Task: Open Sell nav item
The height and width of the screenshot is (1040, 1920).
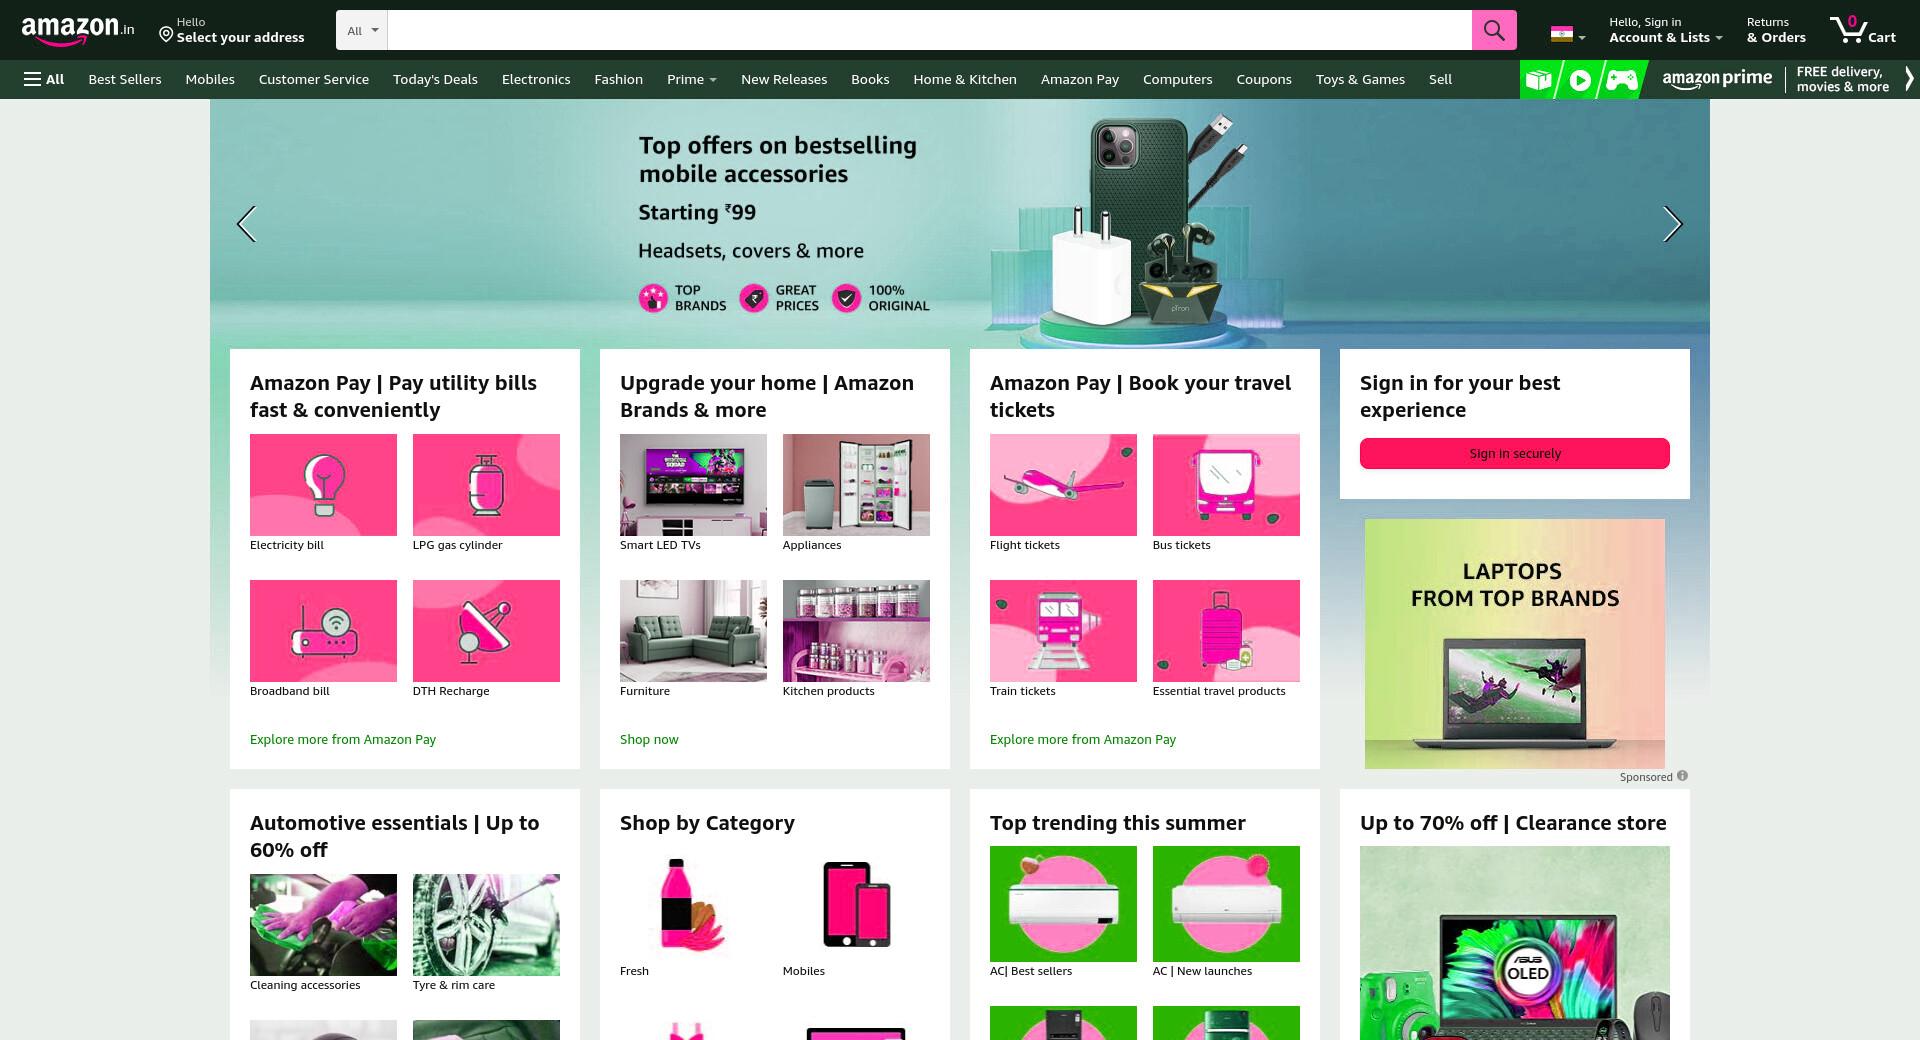Action: tap(1440, 79)
